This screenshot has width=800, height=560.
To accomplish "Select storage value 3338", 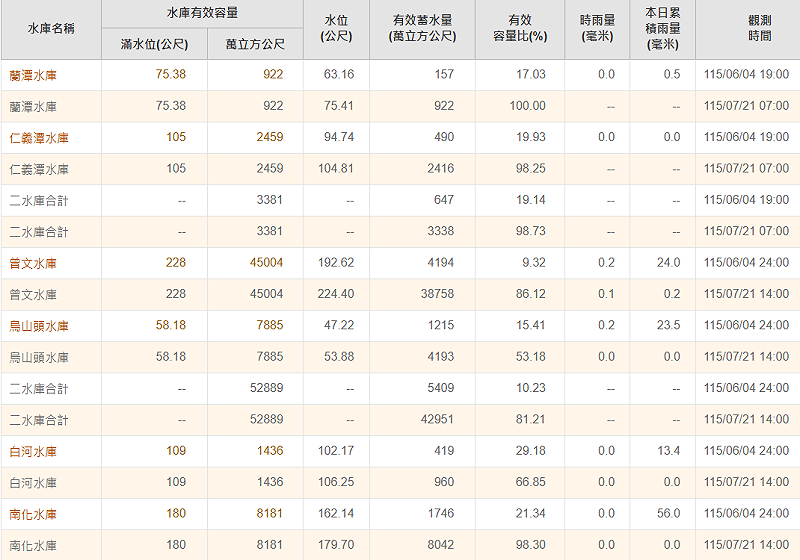I will [x=441, y=231].
